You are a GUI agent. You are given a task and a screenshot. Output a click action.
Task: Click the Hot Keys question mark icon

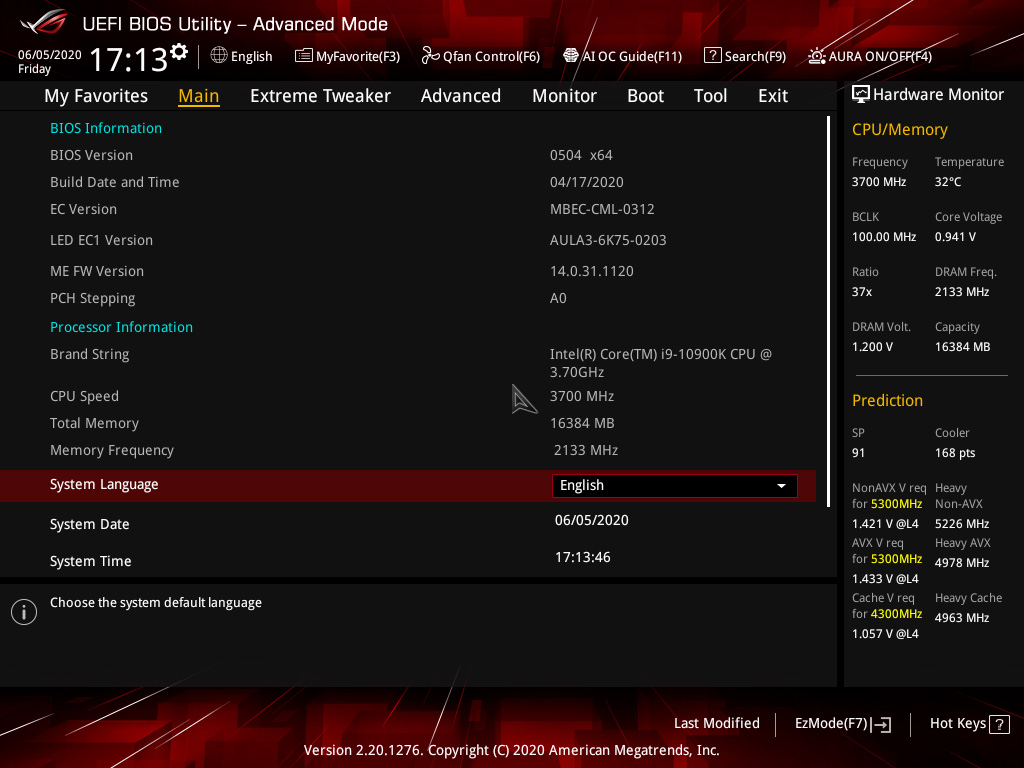coord(999,724)
